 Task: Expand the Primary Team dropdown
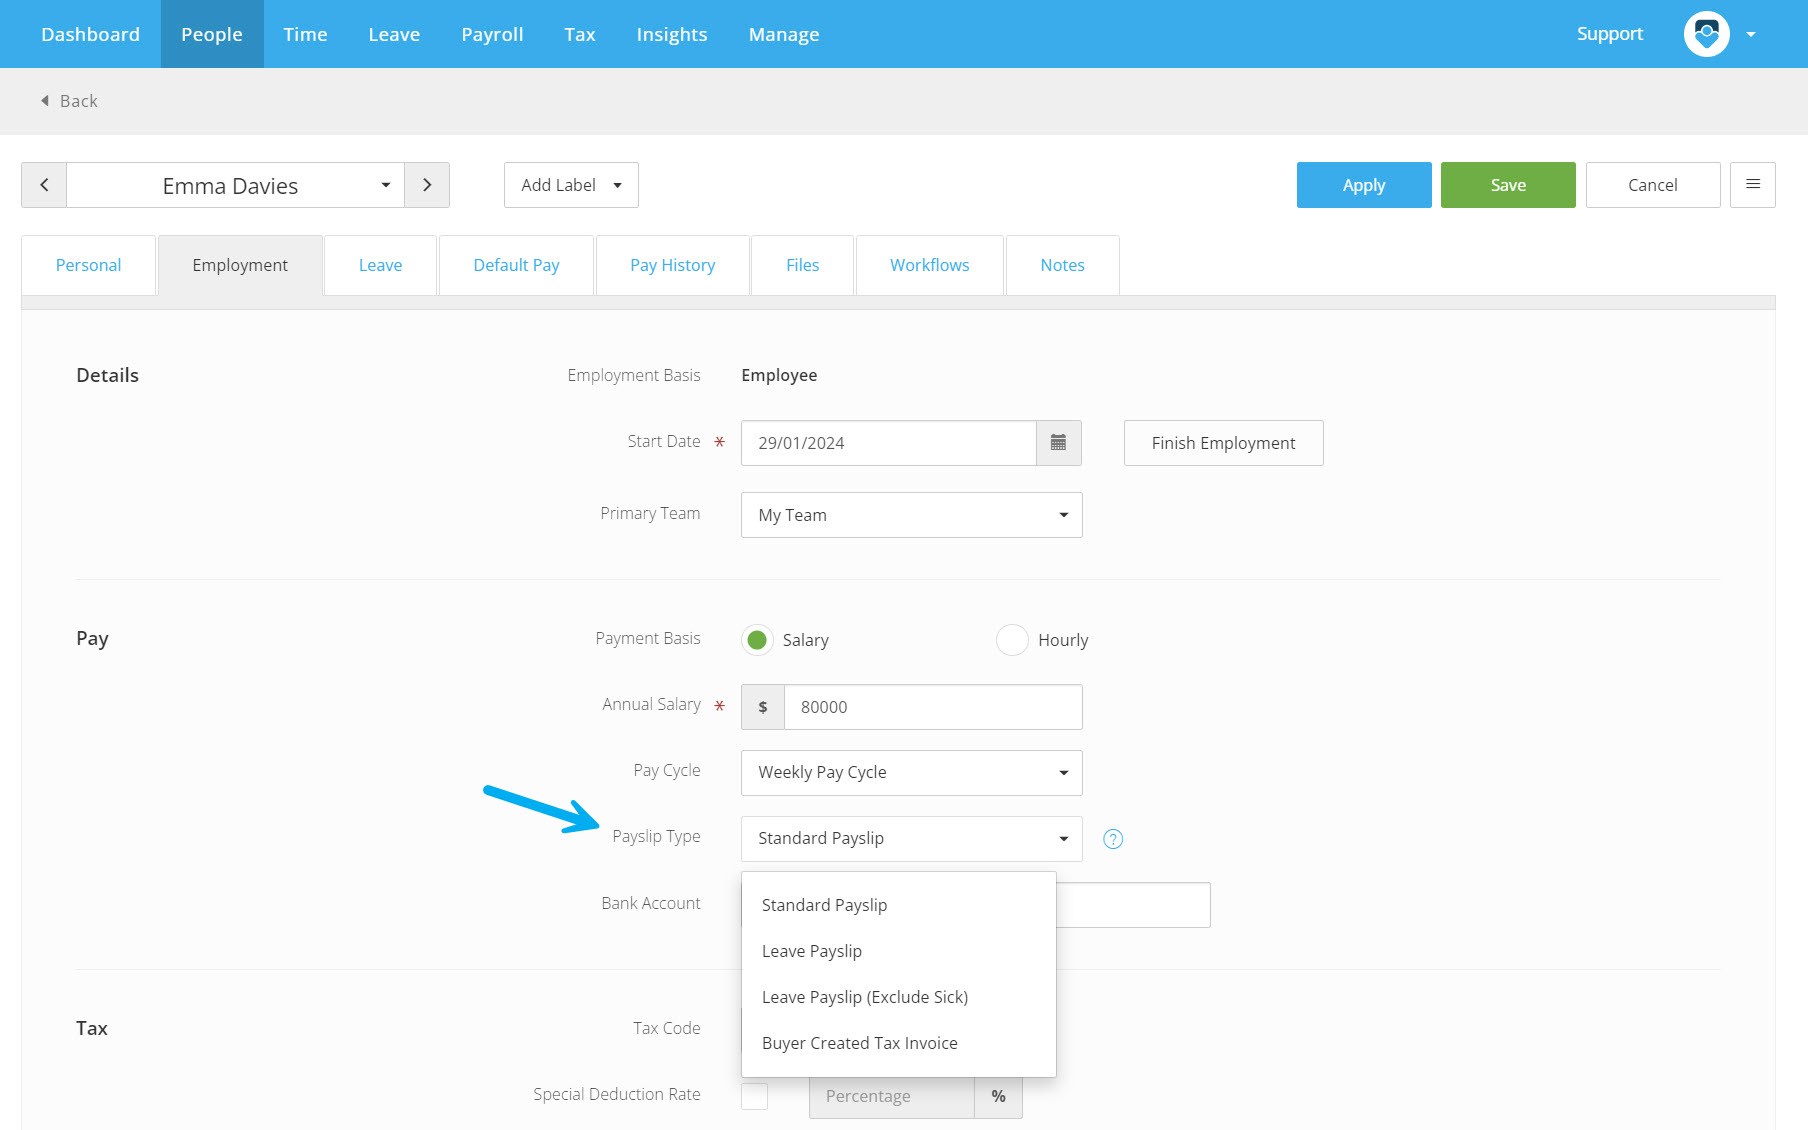pos(911,515)
